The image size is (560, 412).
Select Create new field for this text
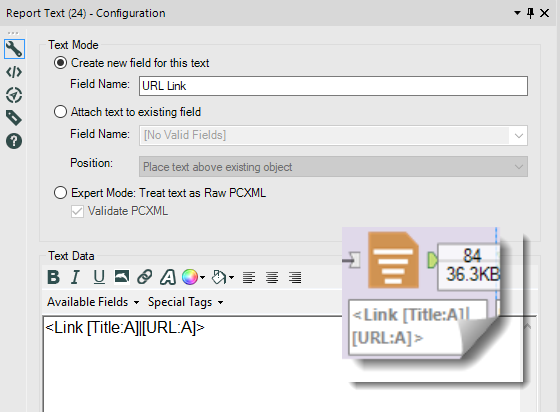point(131,63)
